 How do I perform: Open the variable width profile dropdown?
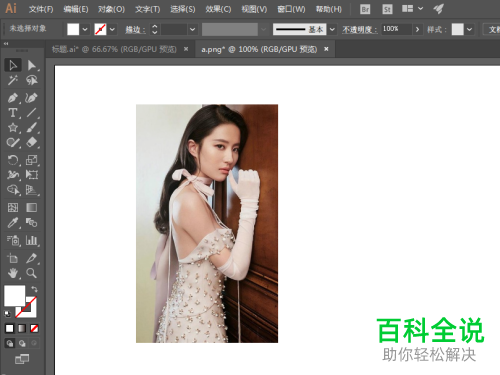coord(264,29)
